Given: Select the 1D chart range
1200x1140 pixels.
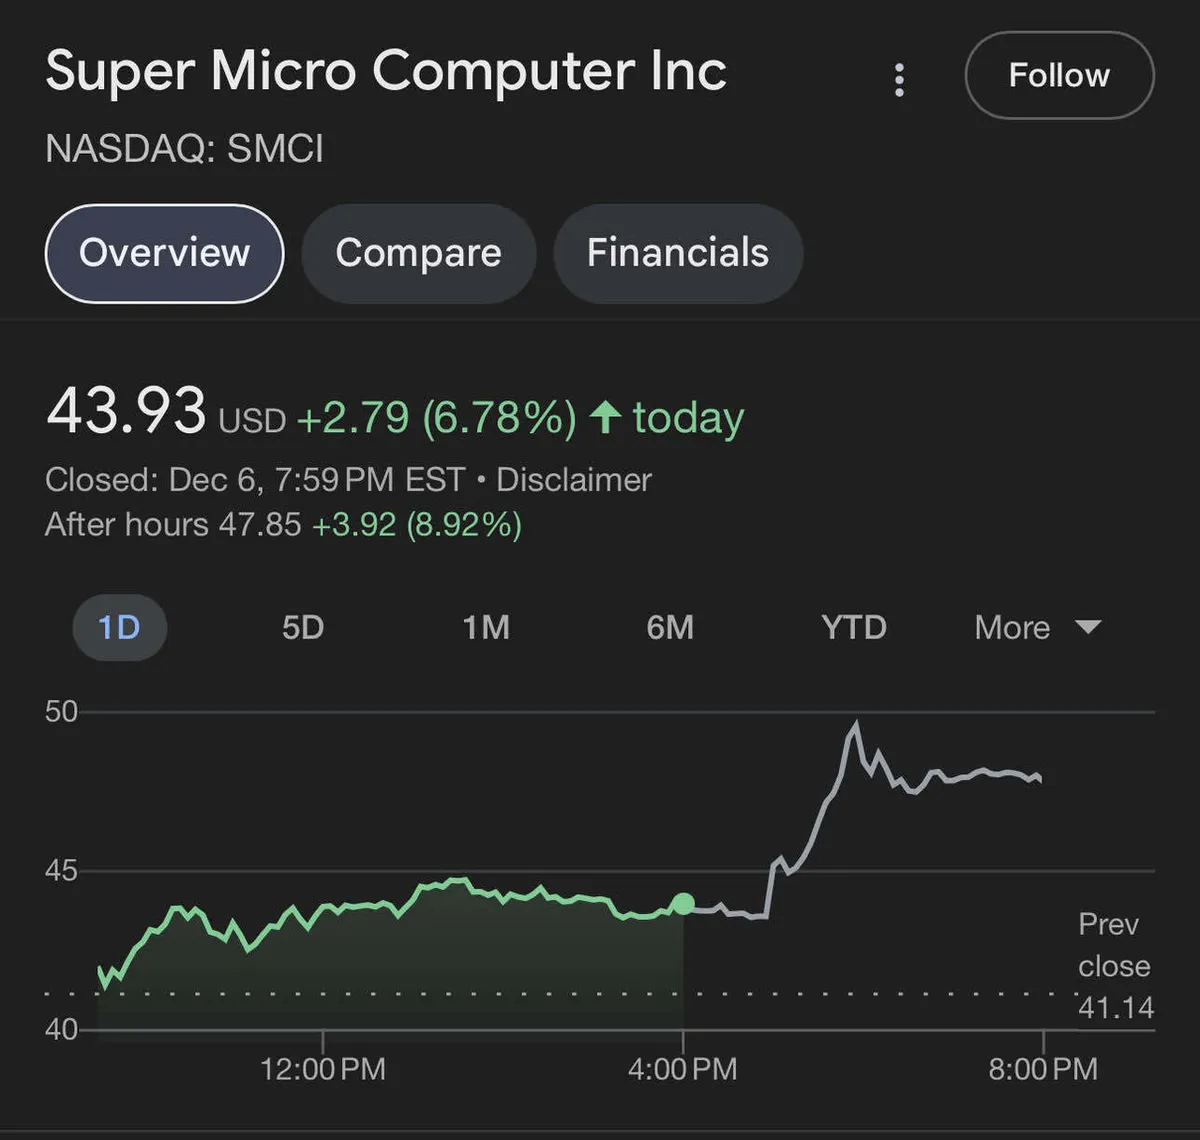Looking at the screenshot, I should pos(119,628).
